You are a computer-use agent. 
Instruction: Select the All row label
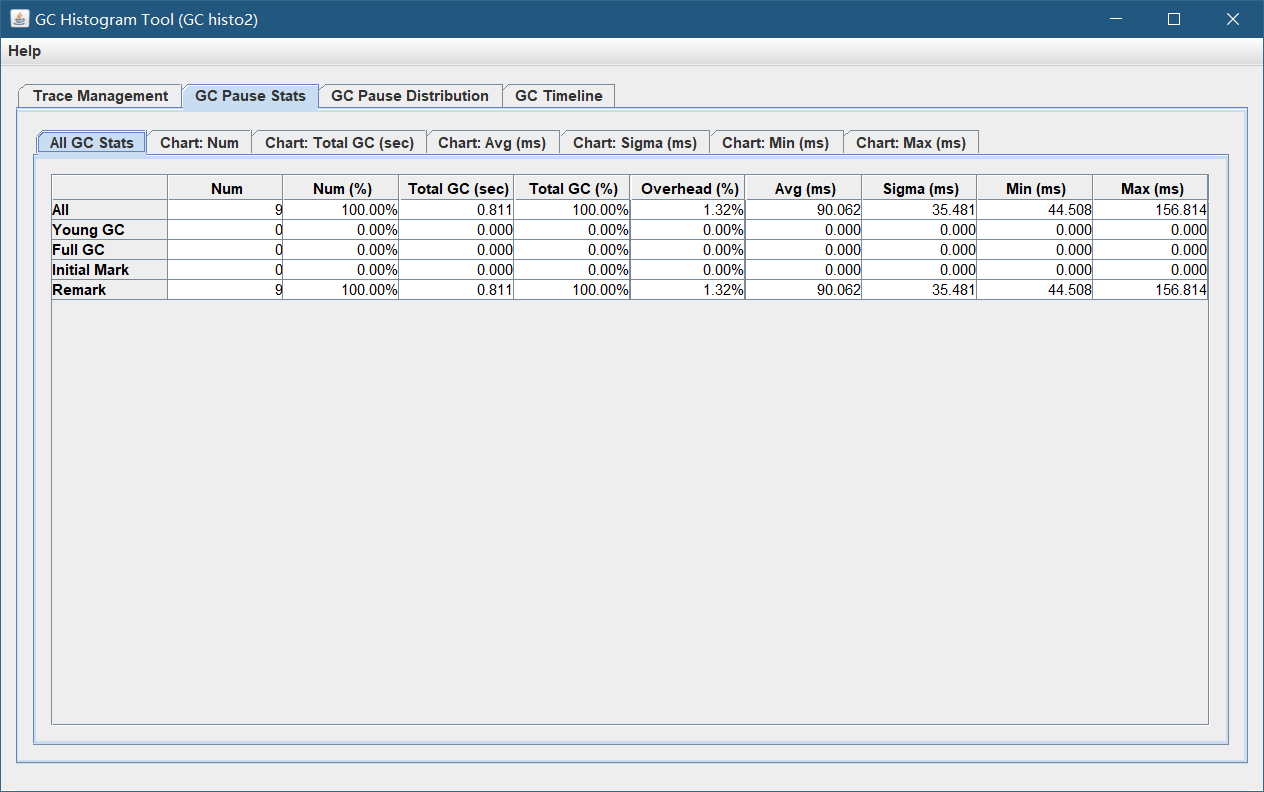[110, 210]
